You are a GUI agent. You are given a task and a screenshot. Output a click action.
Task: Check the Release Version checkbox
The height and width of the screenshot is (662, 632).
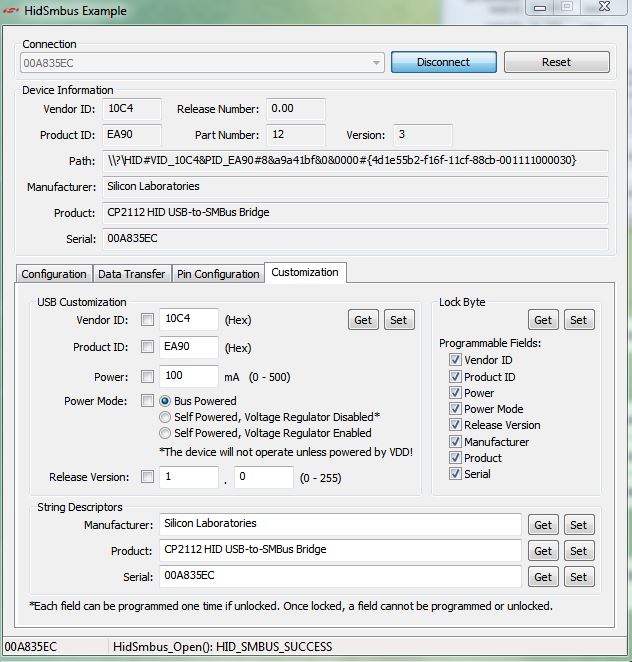point(148,477)
